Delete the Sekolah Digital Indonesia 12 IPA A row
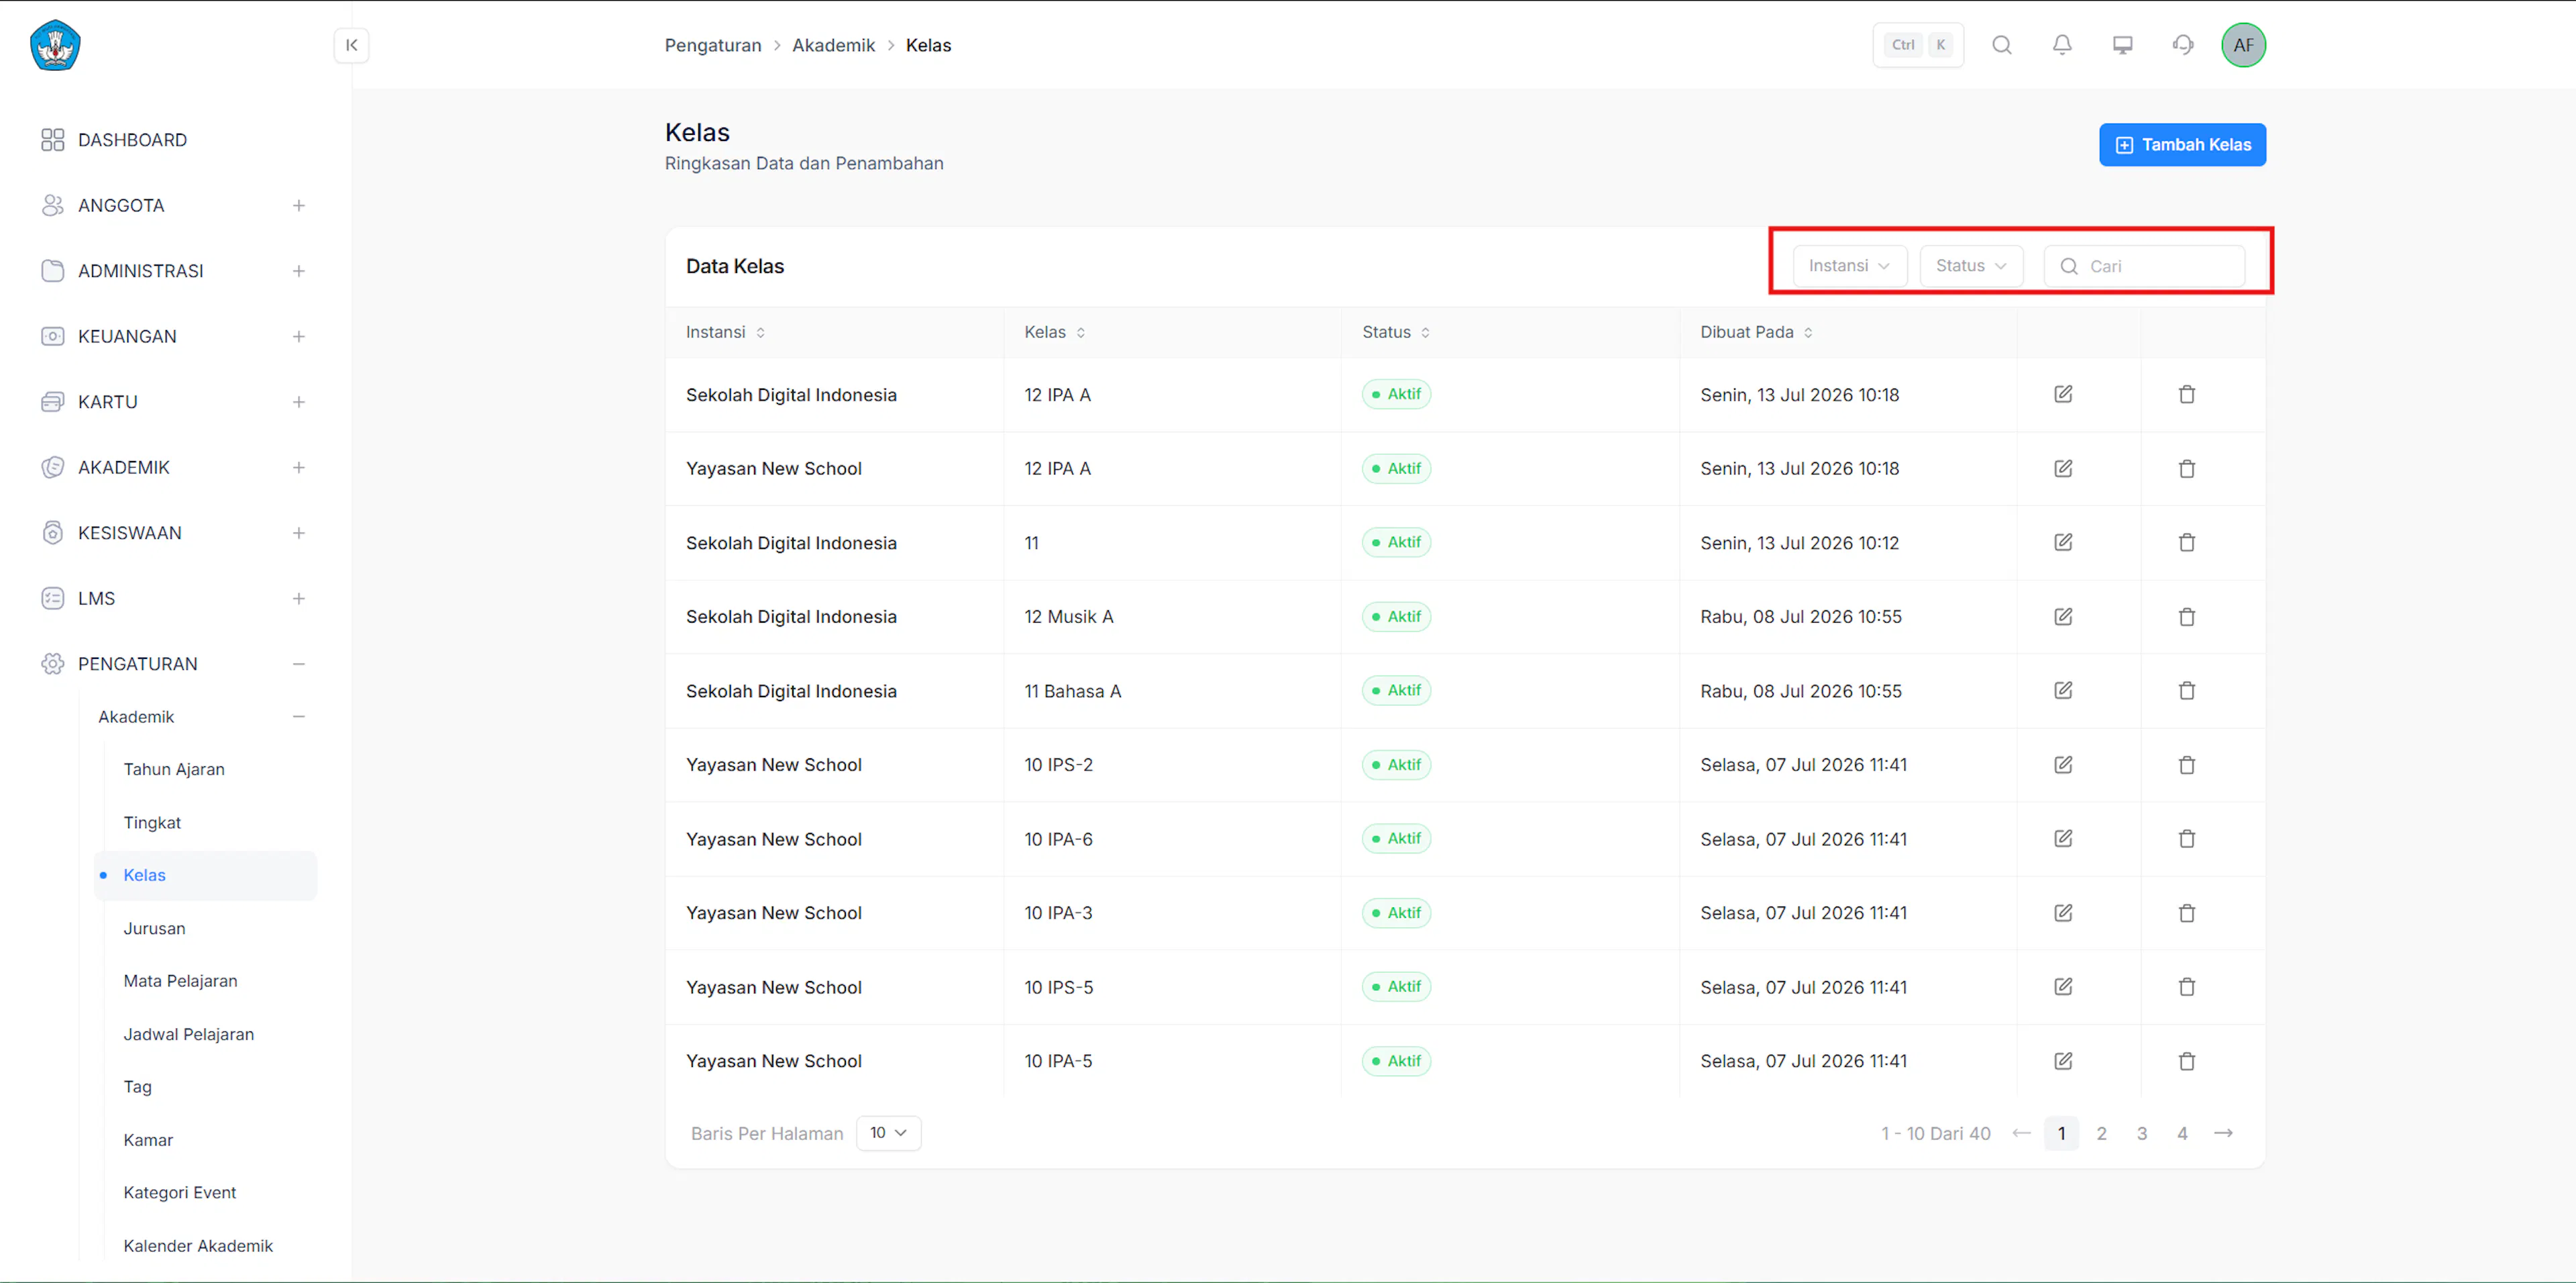The width and height of the screenshot is (2576, 1283). 2187,394
